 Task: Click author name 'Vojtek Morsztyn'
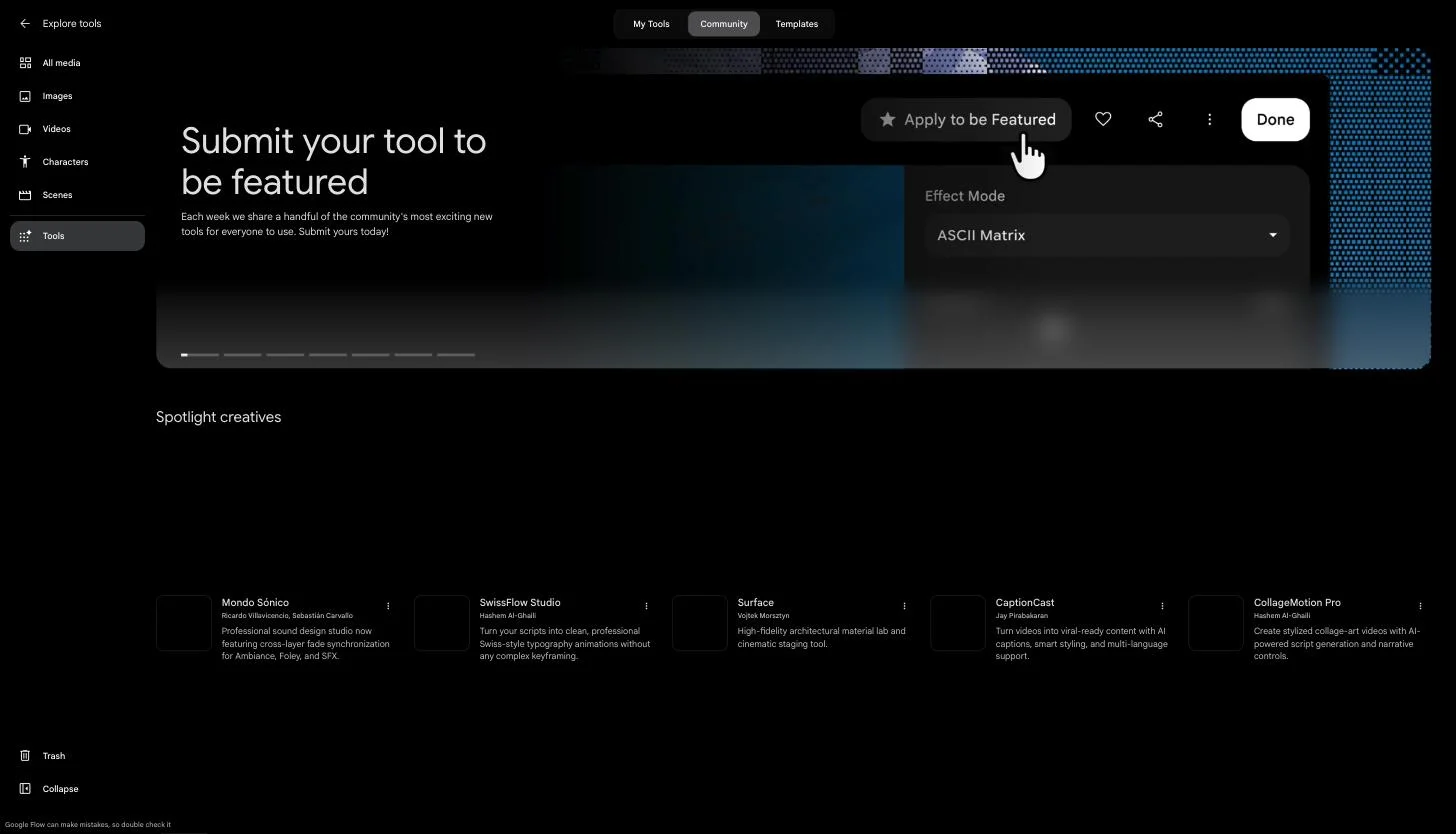coord(764,616)
